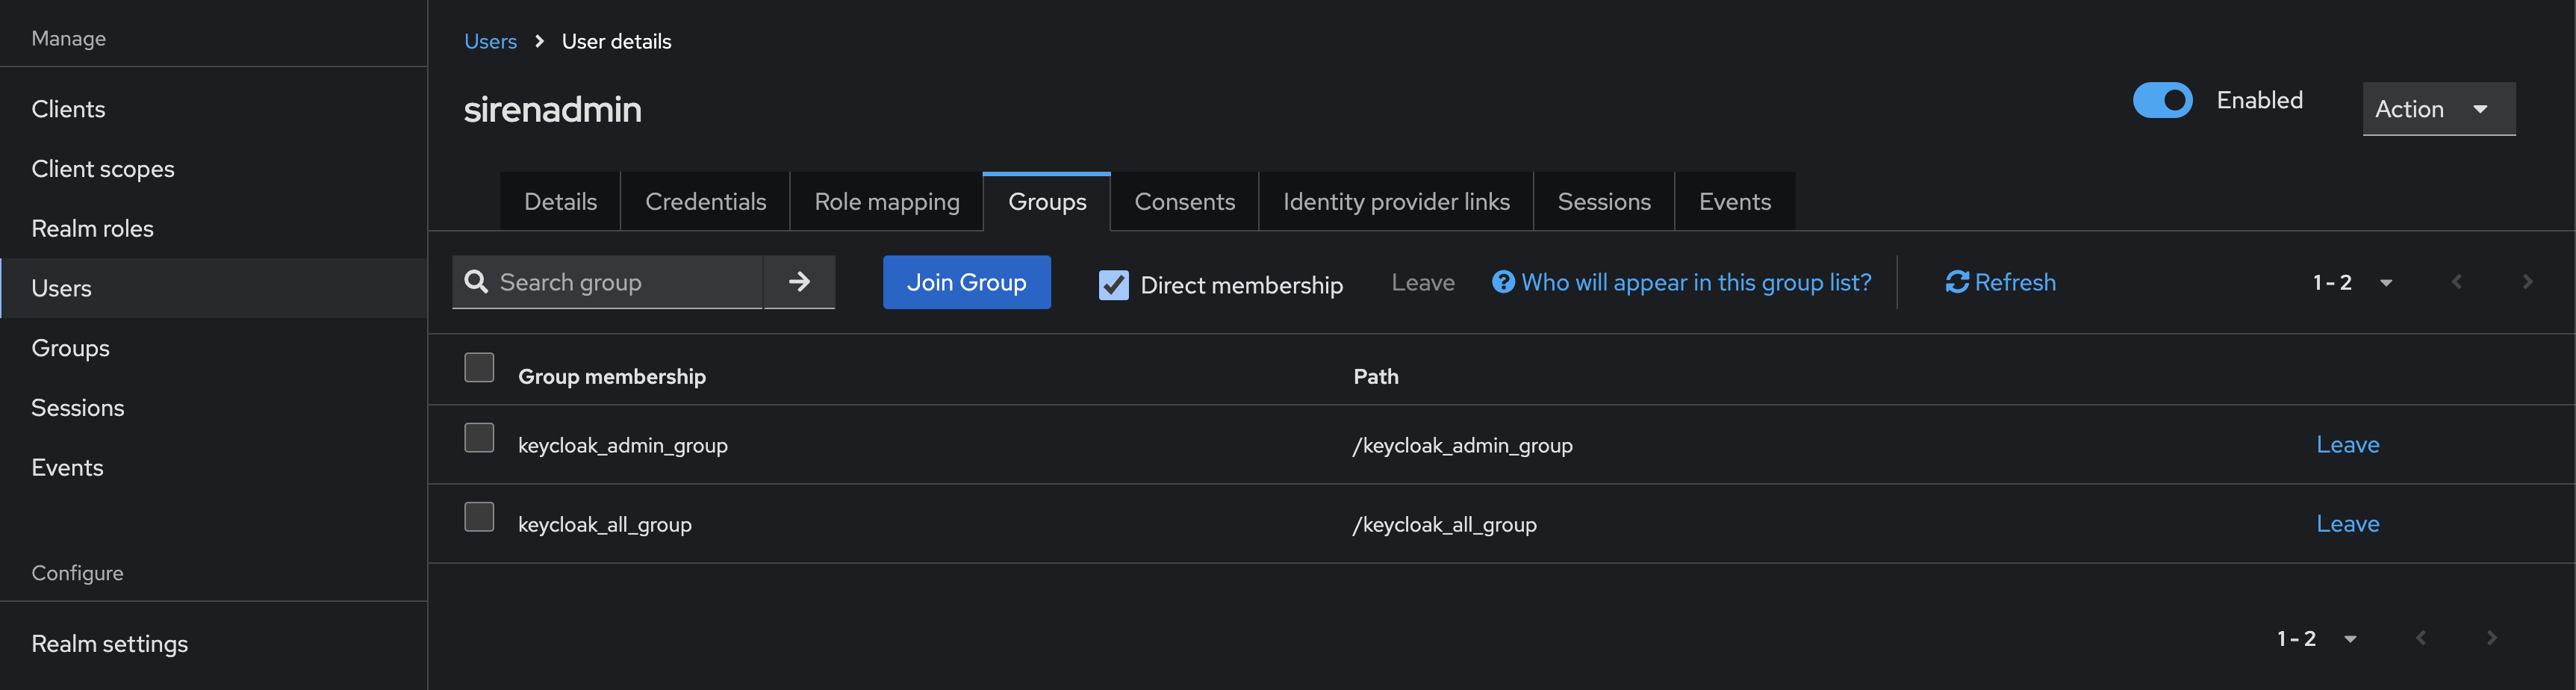Open the Identity provider links tab
Image resolution: width=2576 pixels, height=690 pixels.
[1395, 201]
